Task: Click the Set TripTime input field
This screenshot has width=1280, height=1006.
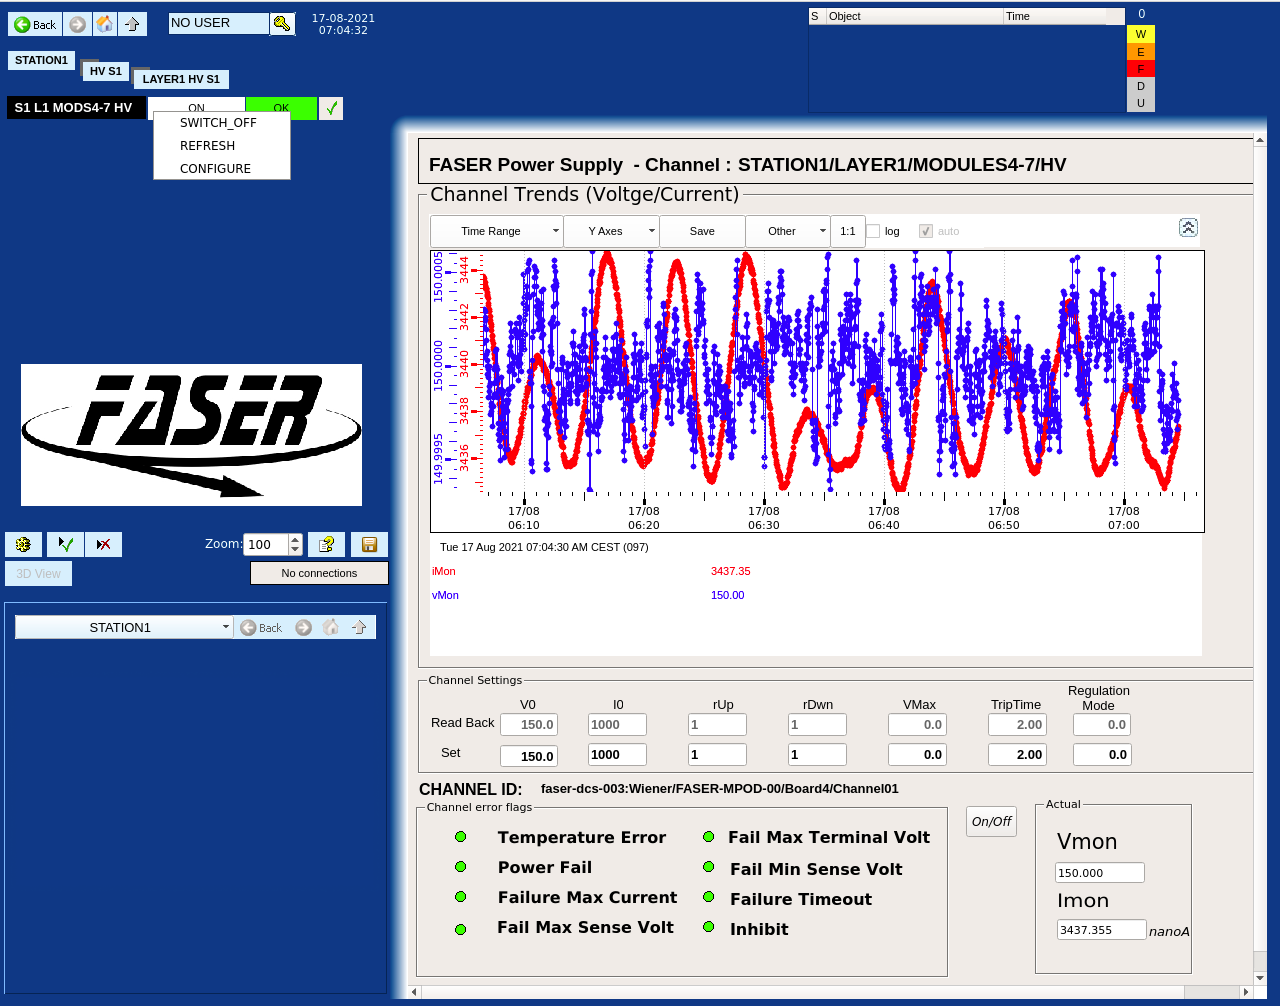Action: [x=1017, y=755]
